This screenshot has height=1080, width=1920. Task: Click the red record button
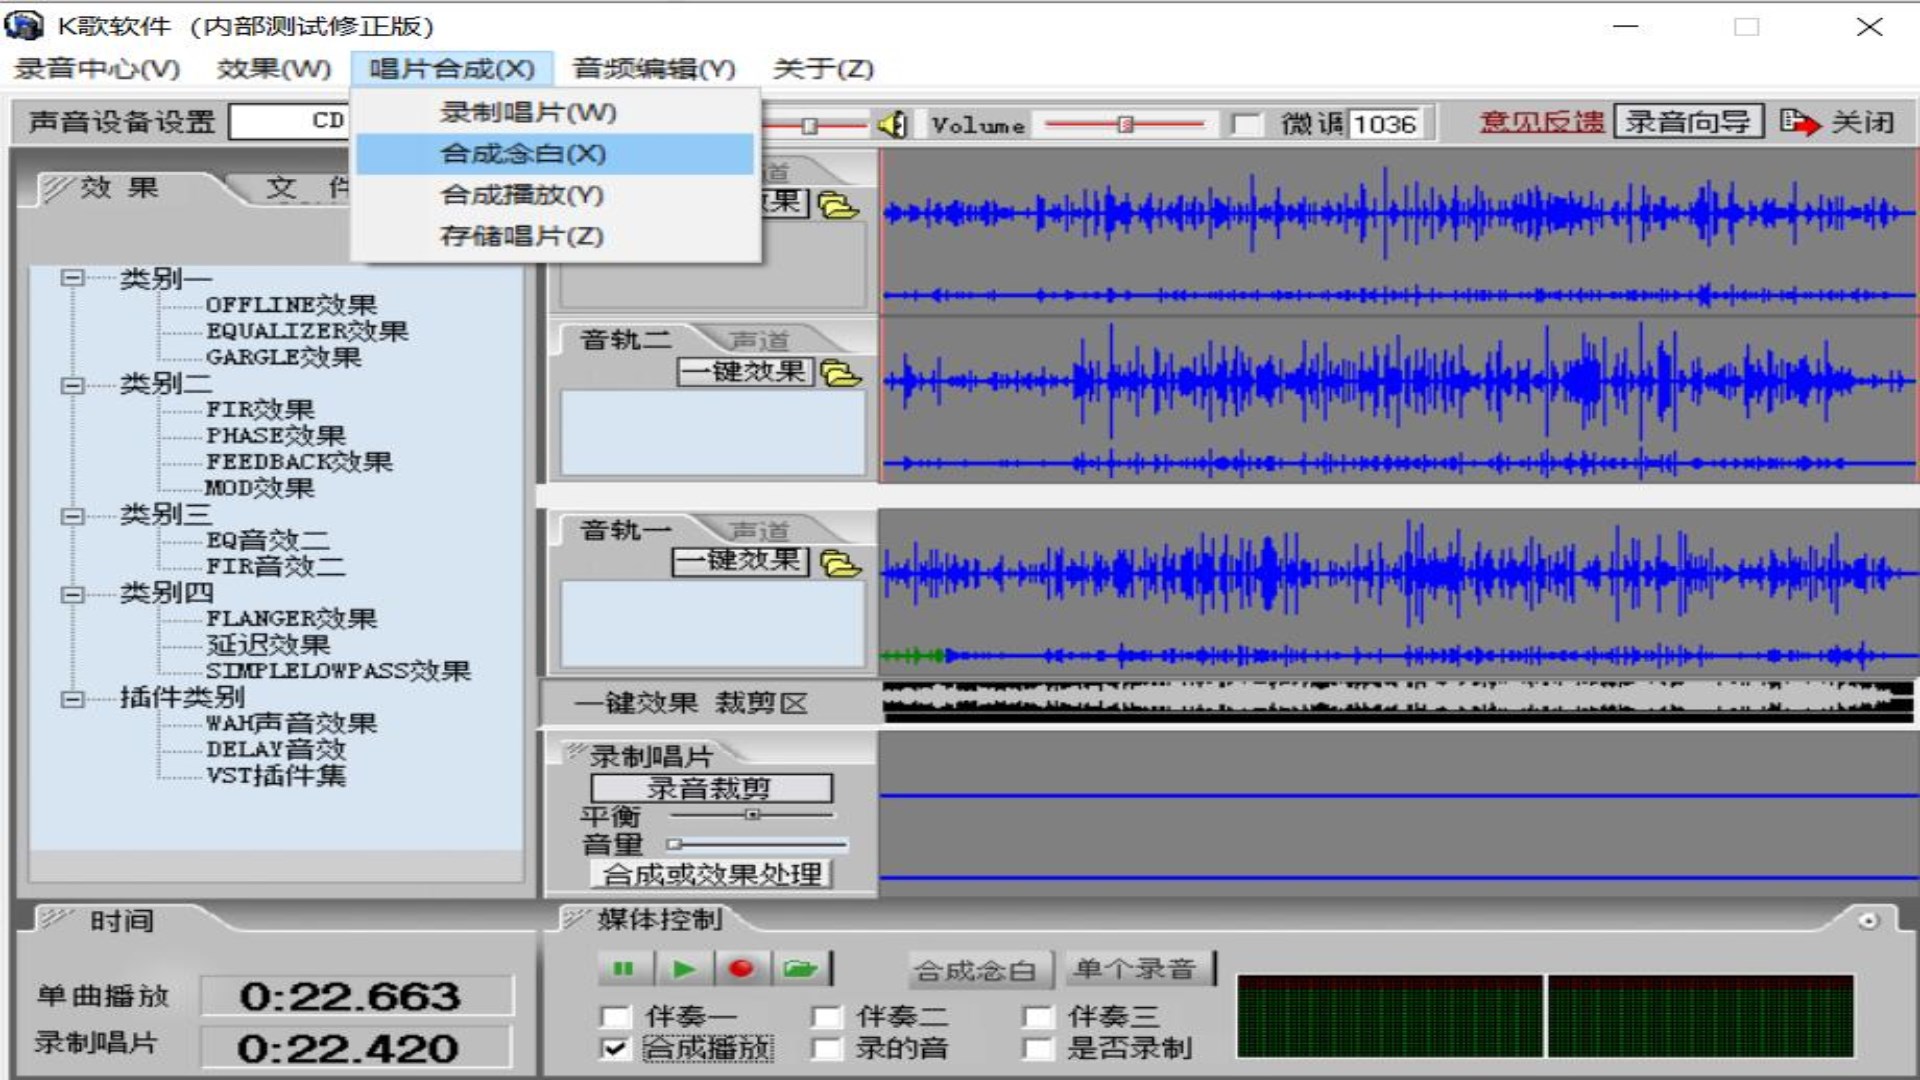741,968
